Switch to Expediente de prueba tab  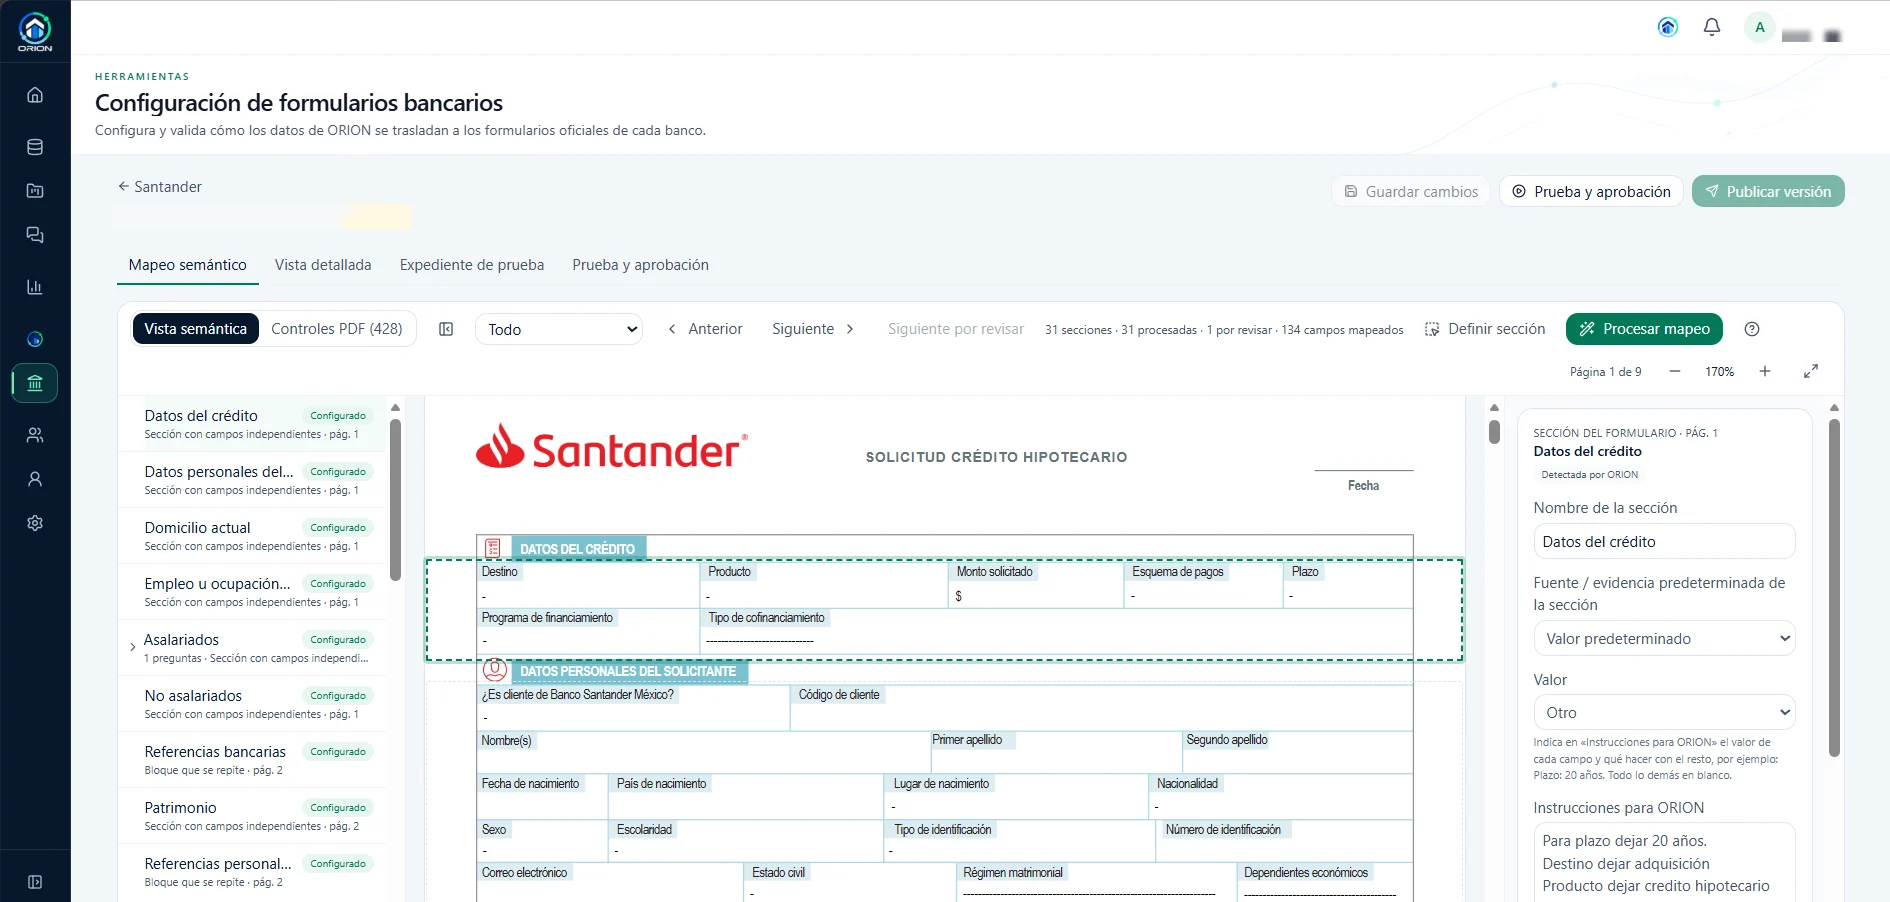472,265
